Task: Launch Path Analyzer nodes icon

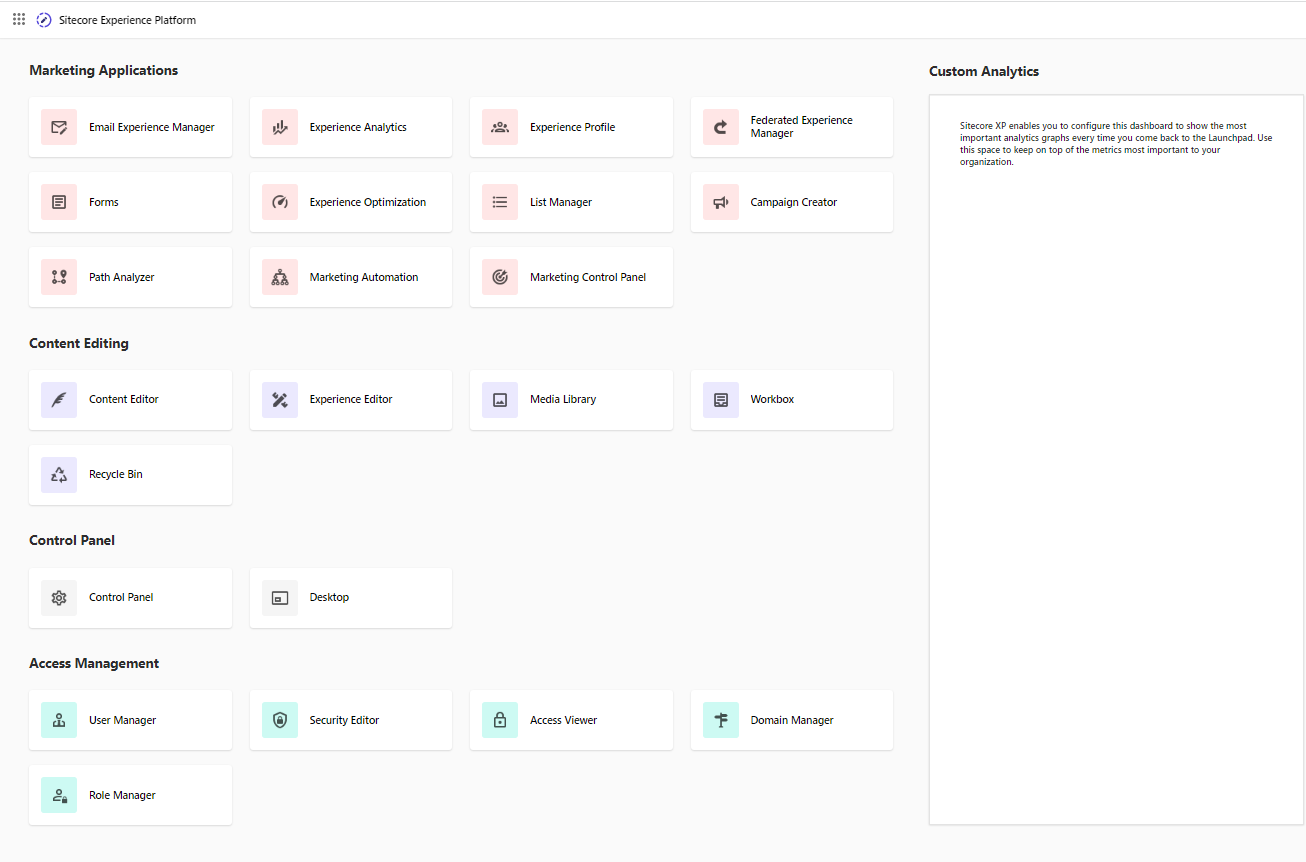Action: click(x=59, y=277)
